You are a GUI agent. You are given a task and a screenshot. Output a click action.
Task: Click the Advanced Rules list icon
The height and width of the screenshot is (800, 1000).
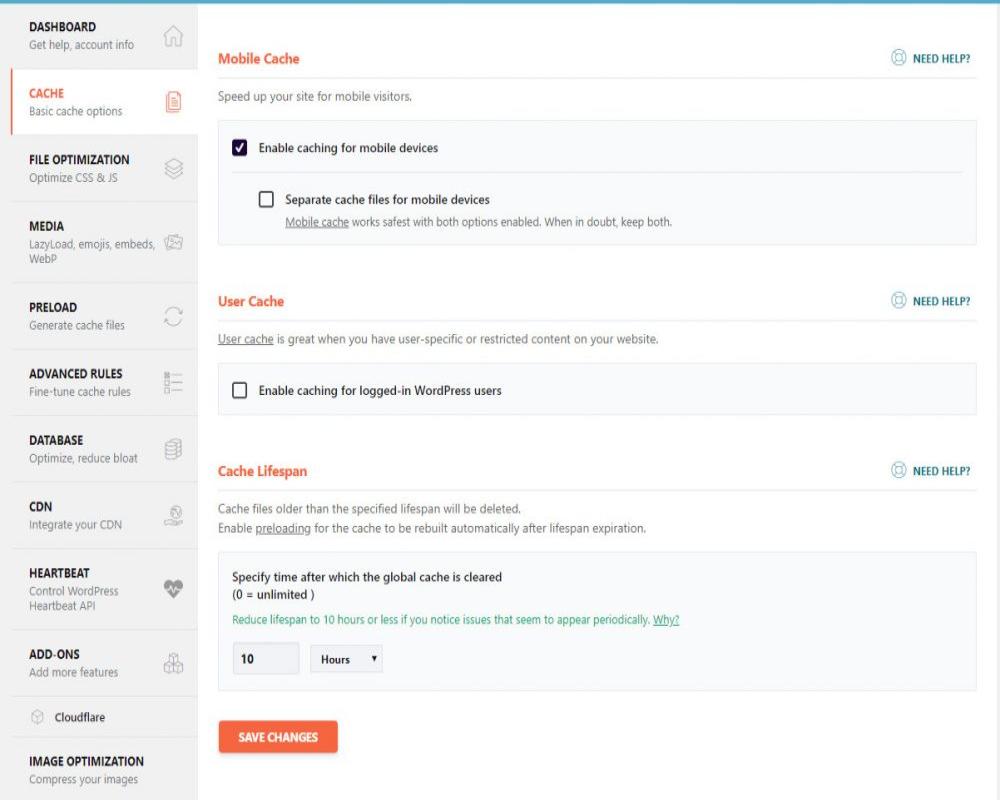coord(173,382)
